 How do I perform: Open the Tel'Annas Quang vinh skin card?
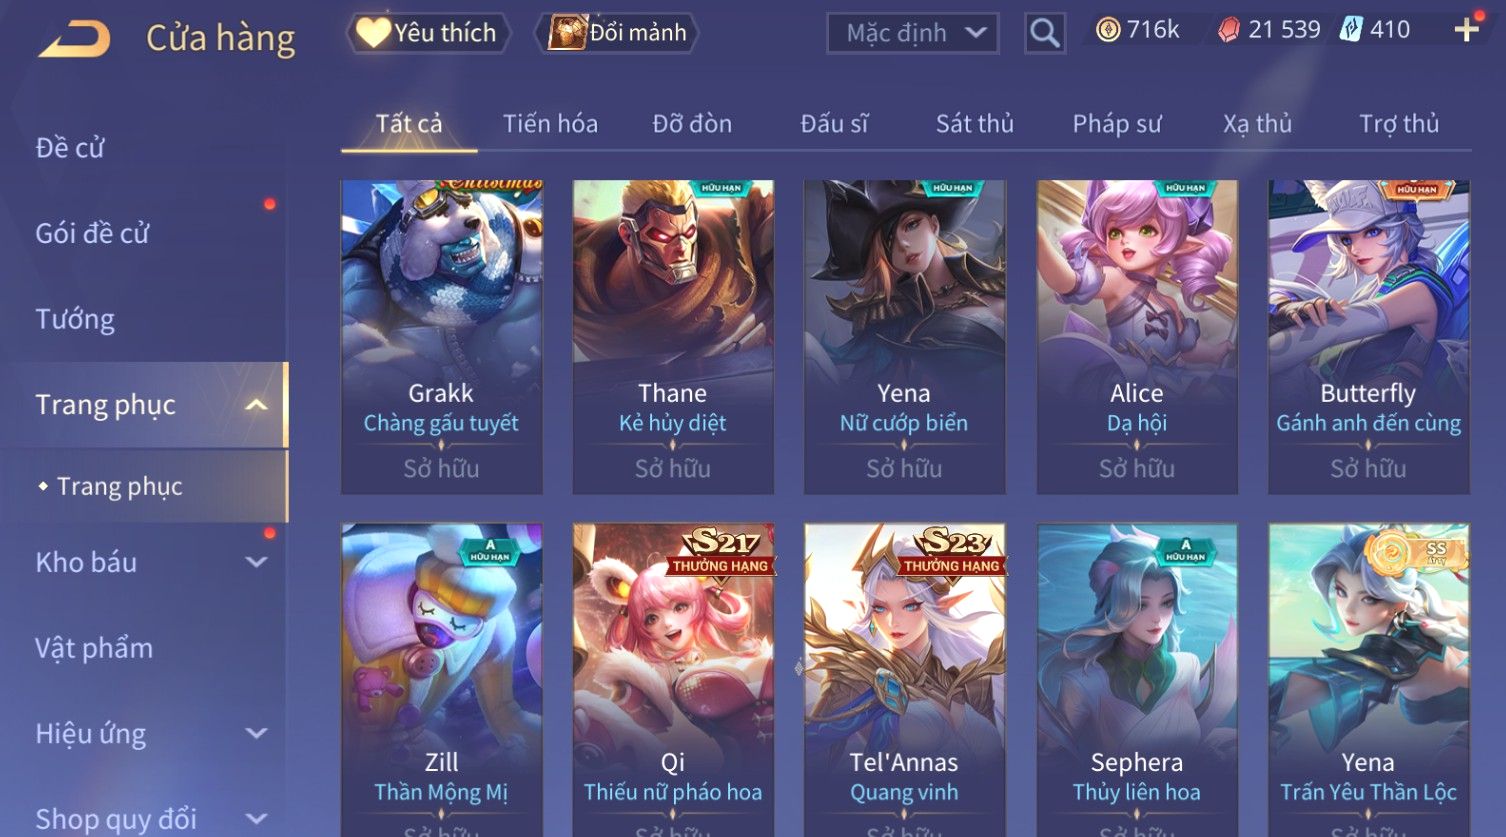[x=905, y=680]
